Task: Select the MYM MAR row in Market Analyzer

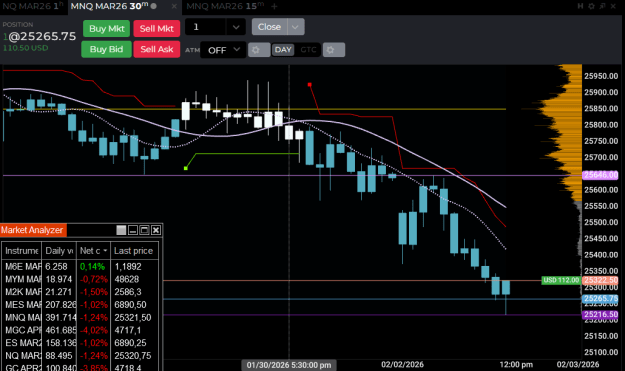Action: coord(80,279)
